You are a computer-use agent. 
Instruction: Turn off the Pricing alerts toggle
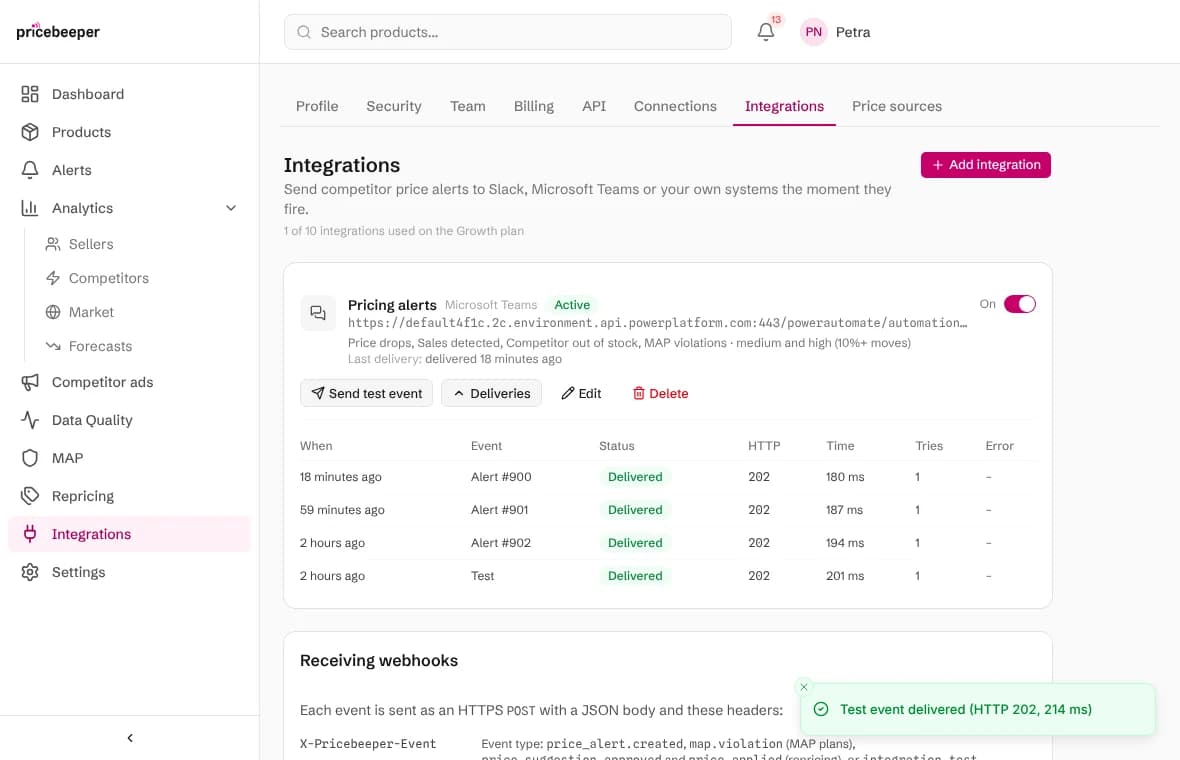tap(1020, 304)
